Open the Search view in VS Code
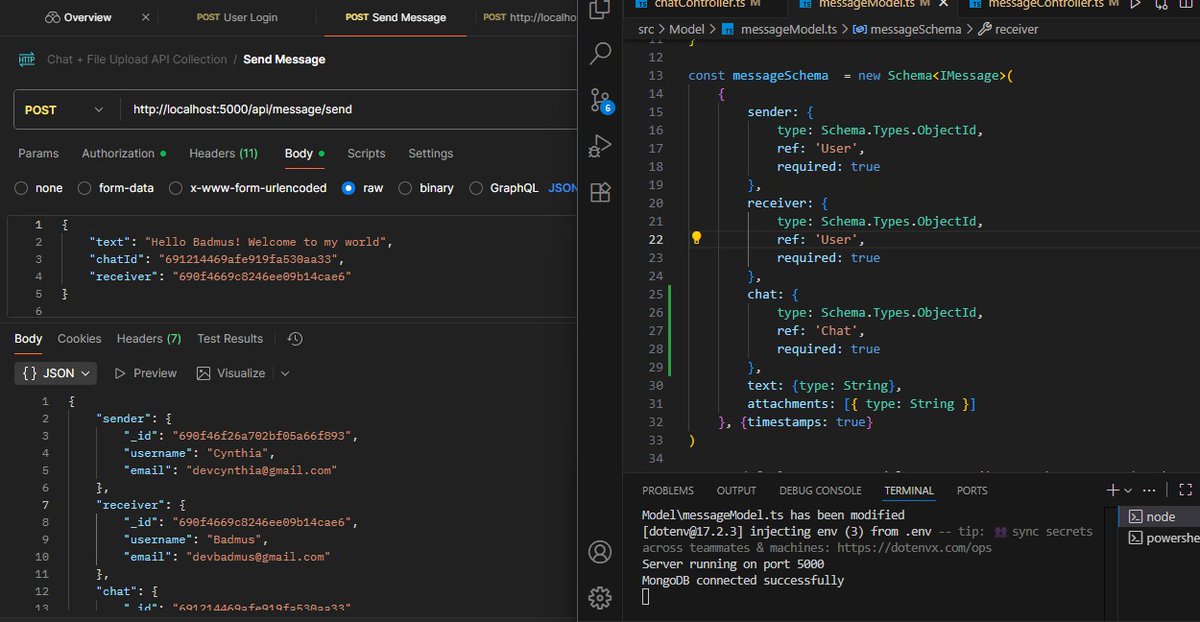The height and width of the screenshot is (622, 1200). (x=599, y=52)
